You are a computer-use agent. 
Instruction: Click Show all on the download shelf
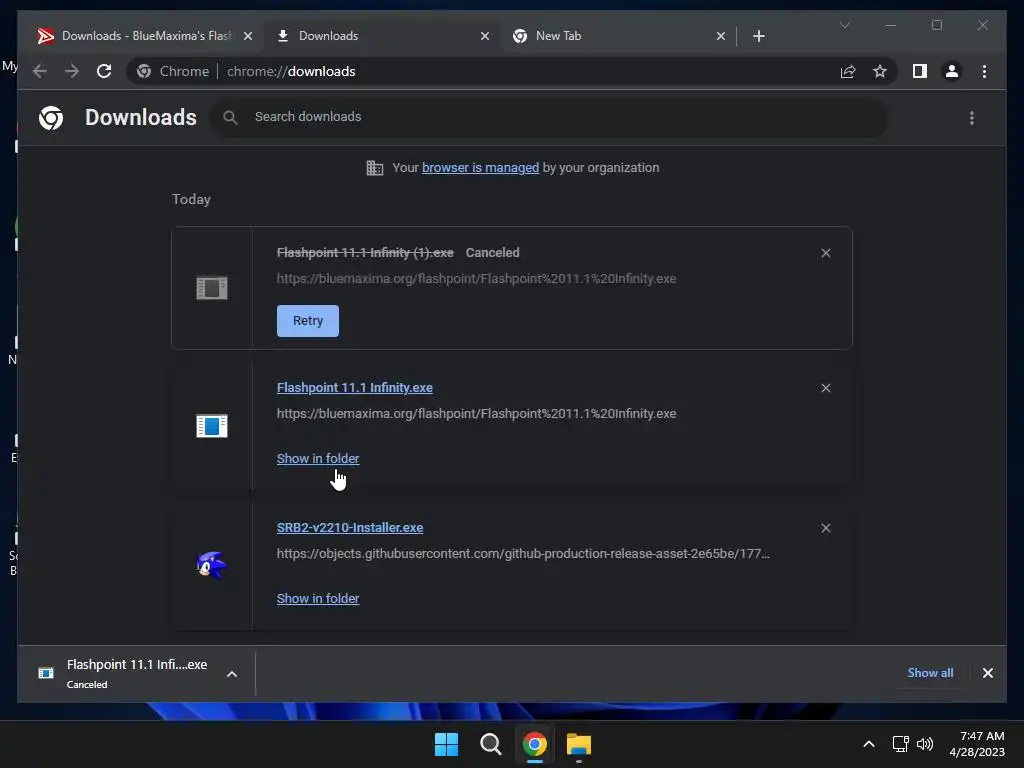[x=930, y=673]
